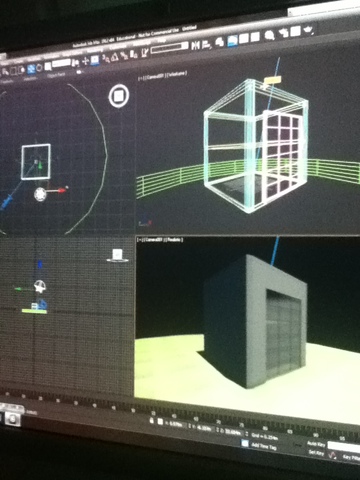Click the Use Pivot Point Center icon
The width and height of the screenshot is (360, 480).
coord(75,63)
